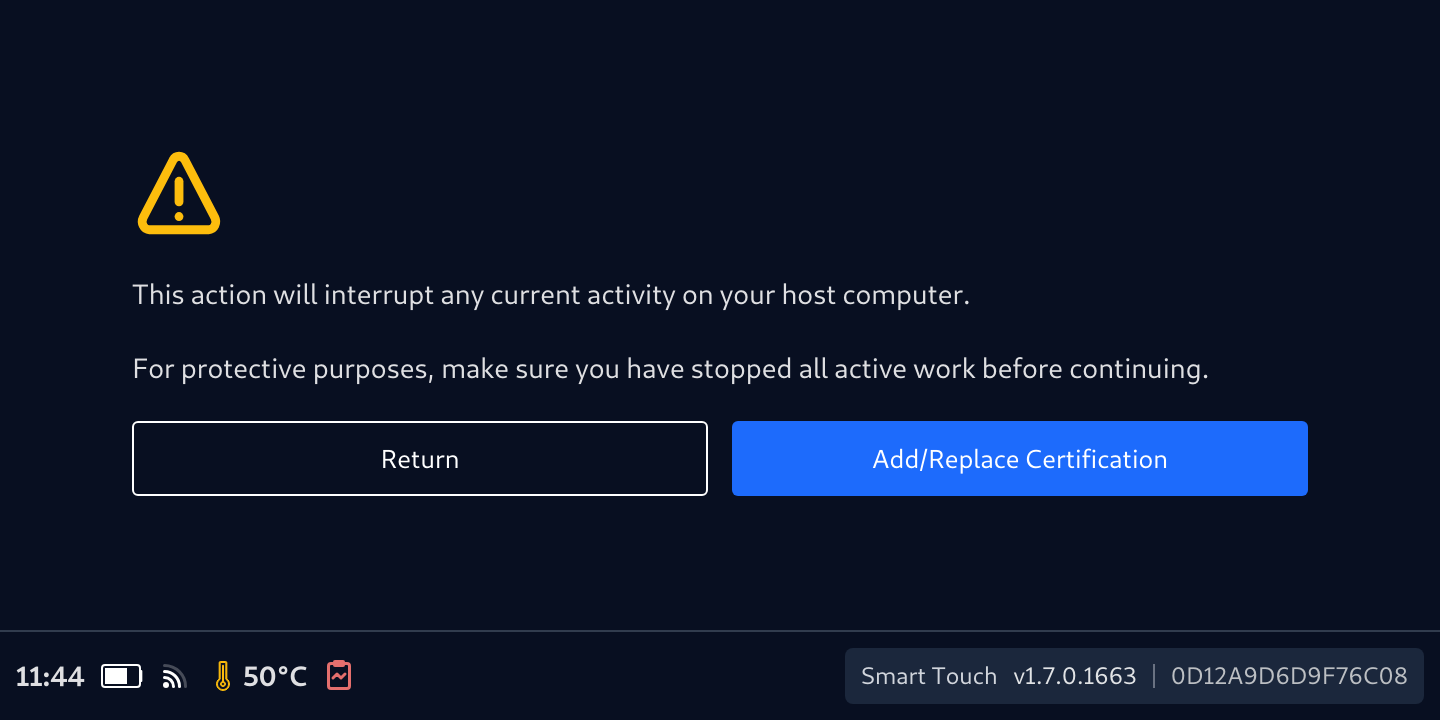Screen dimensions: 1440x720
Task: Confirm with Add/Replace Certification button
Action: [x=1019, y=459]
